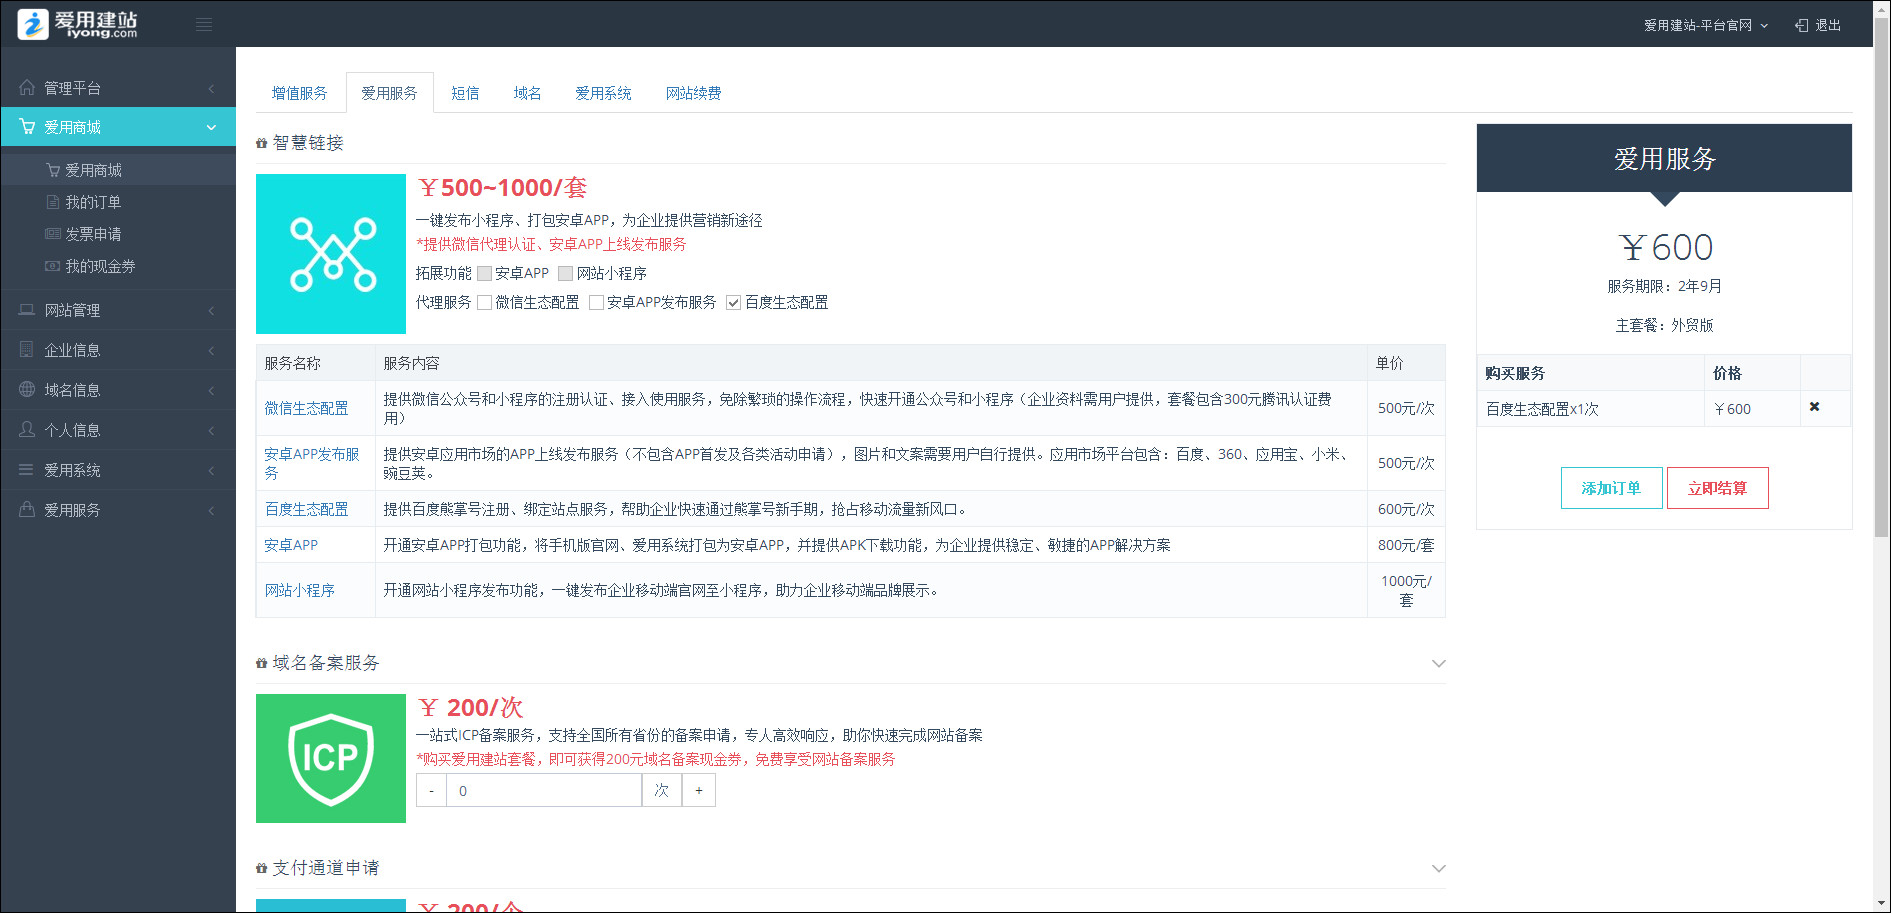Click the 爱用建站 iyong.com logo

pyautogui.click(x=78, y=24)
